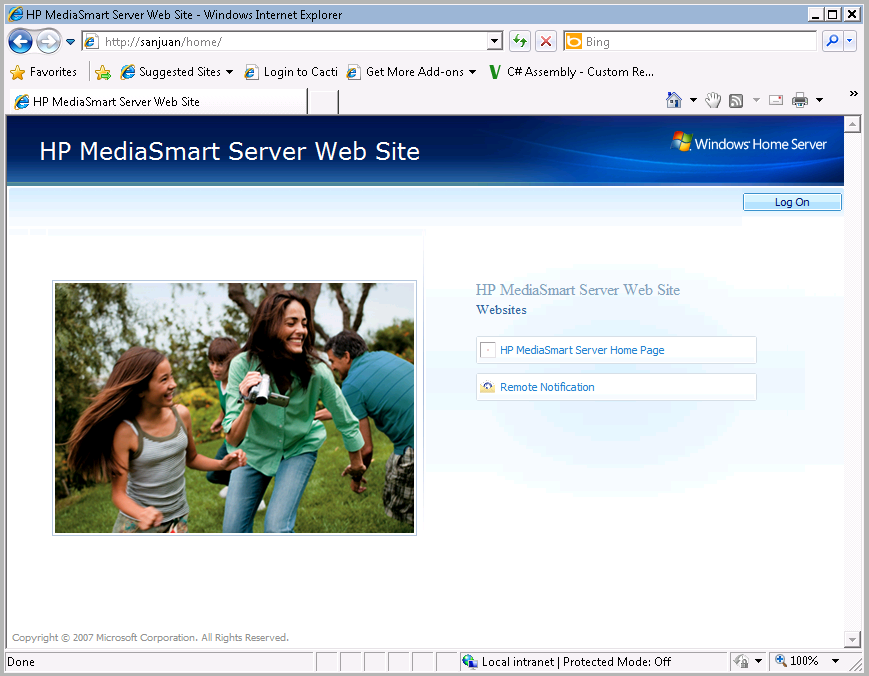Expand the Suggested Sites dropdown arrow

pos(229,72)
